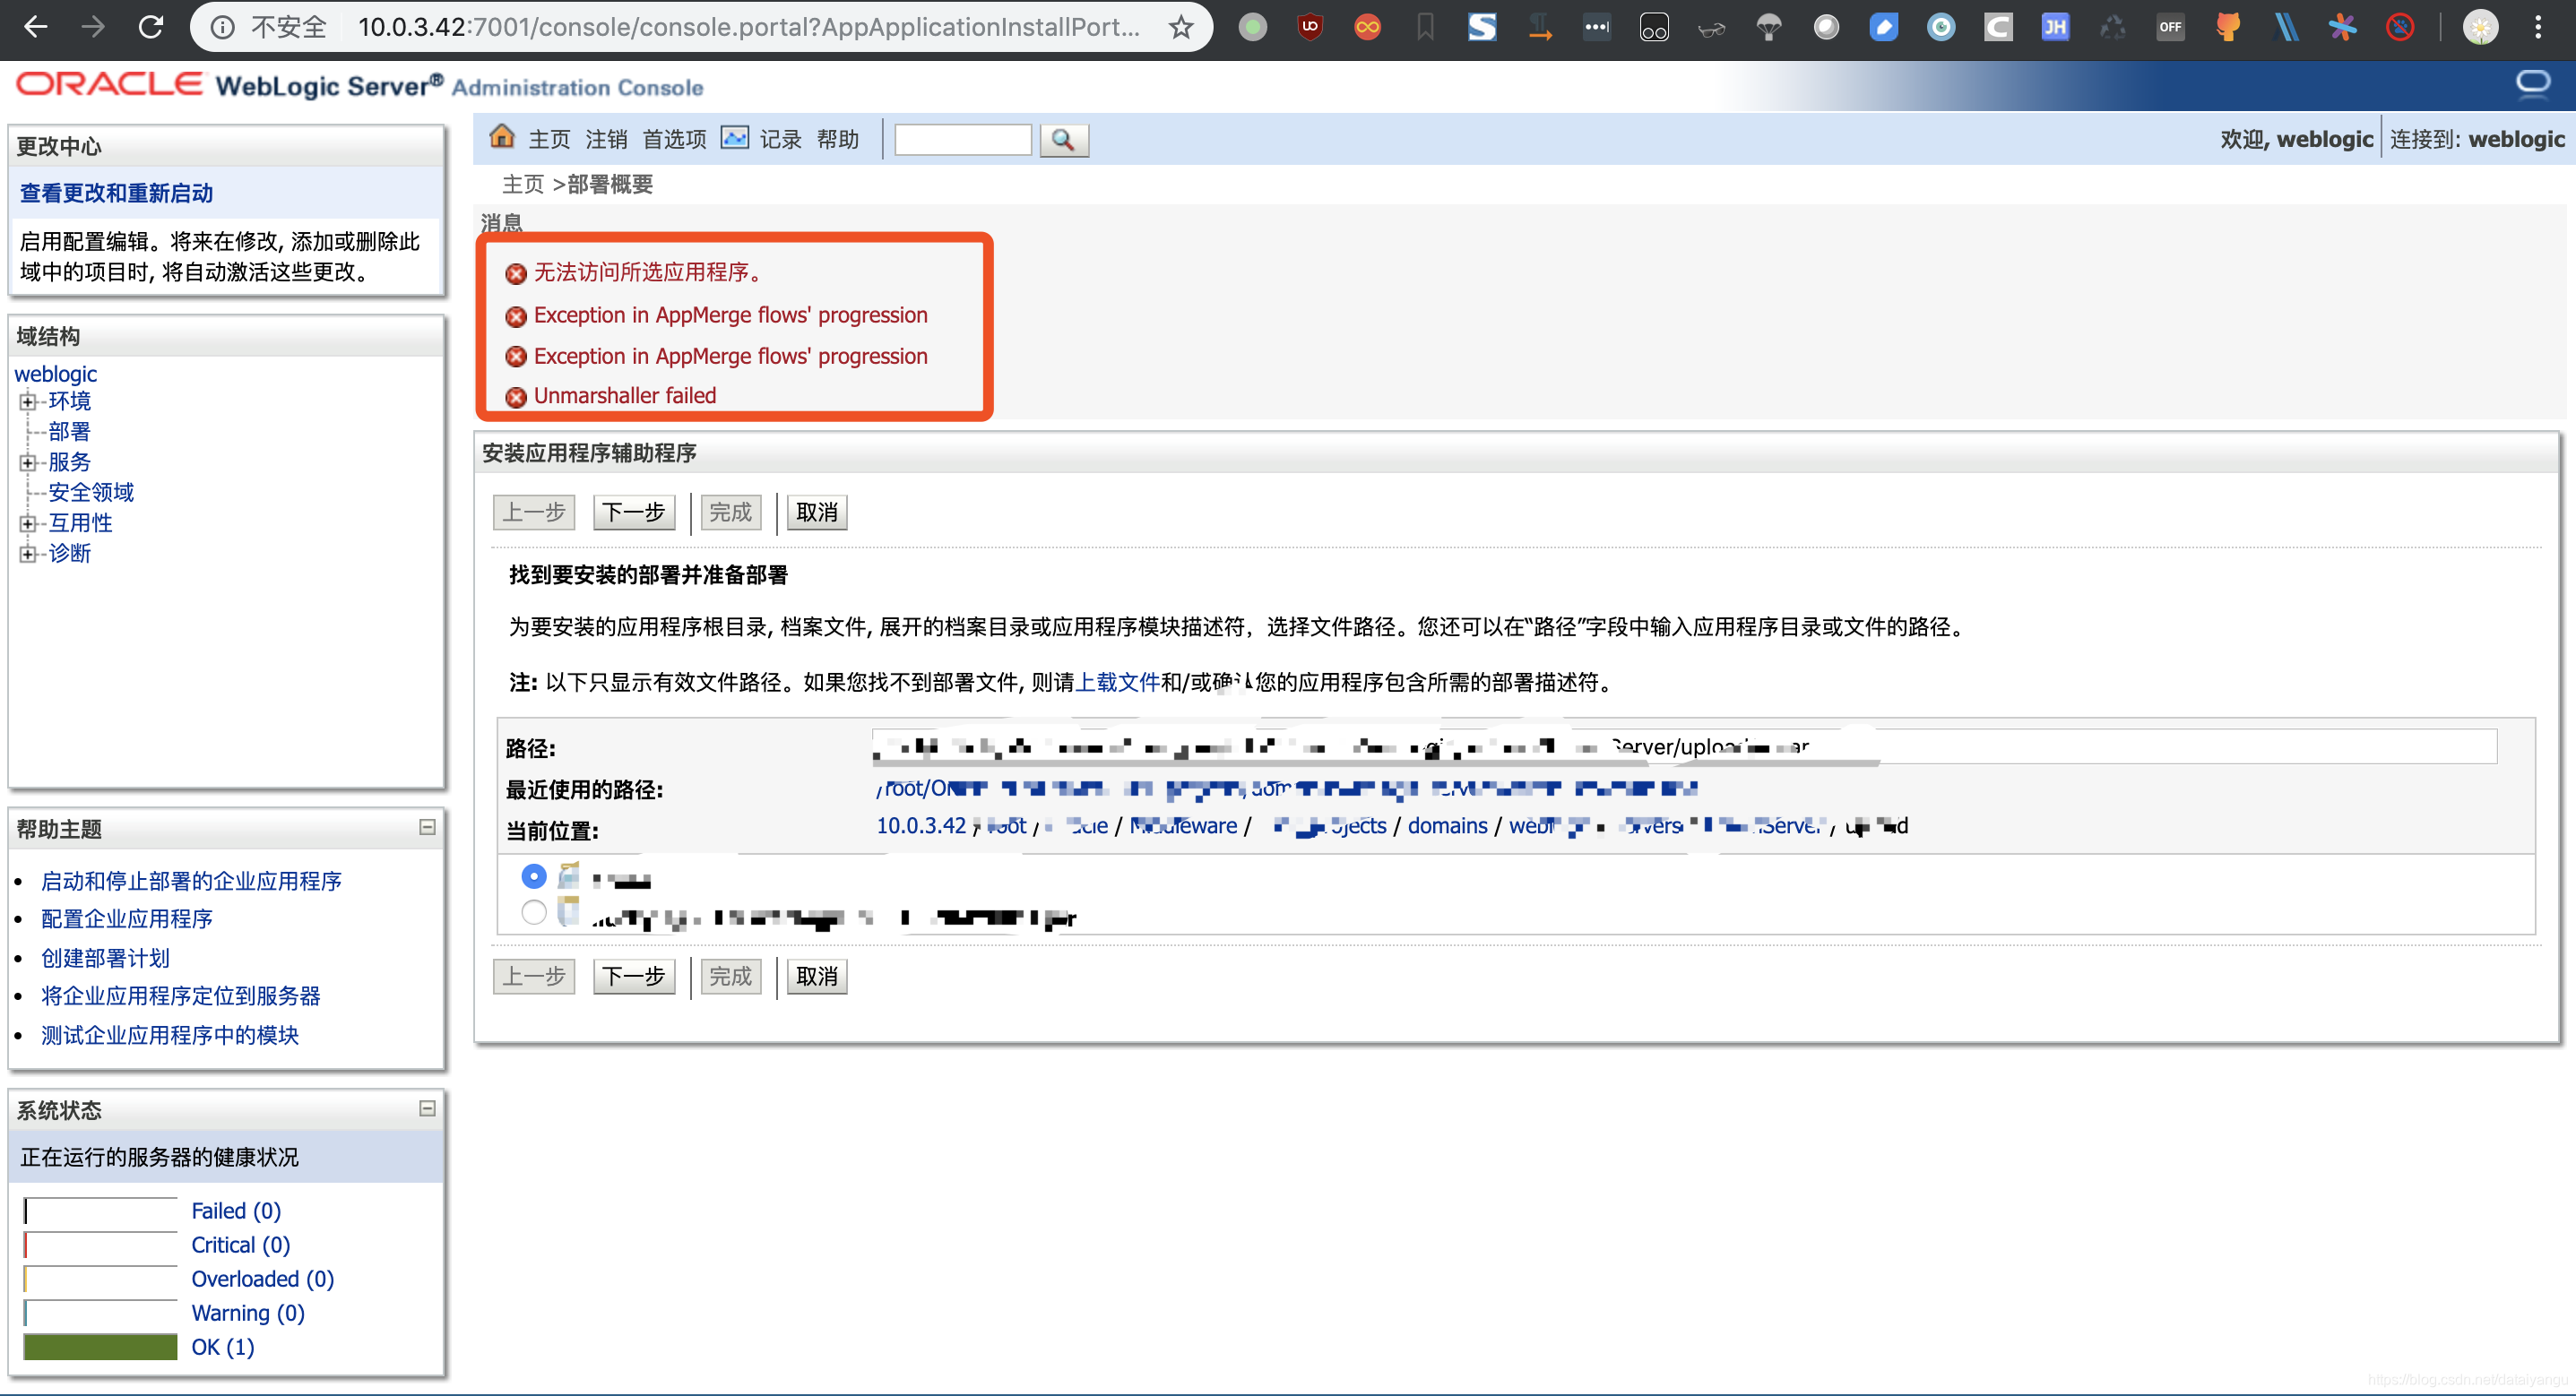Viewport: 2576px width, 1396px height.
Task: Click the lower 取消 button
Action: [817, 976]
